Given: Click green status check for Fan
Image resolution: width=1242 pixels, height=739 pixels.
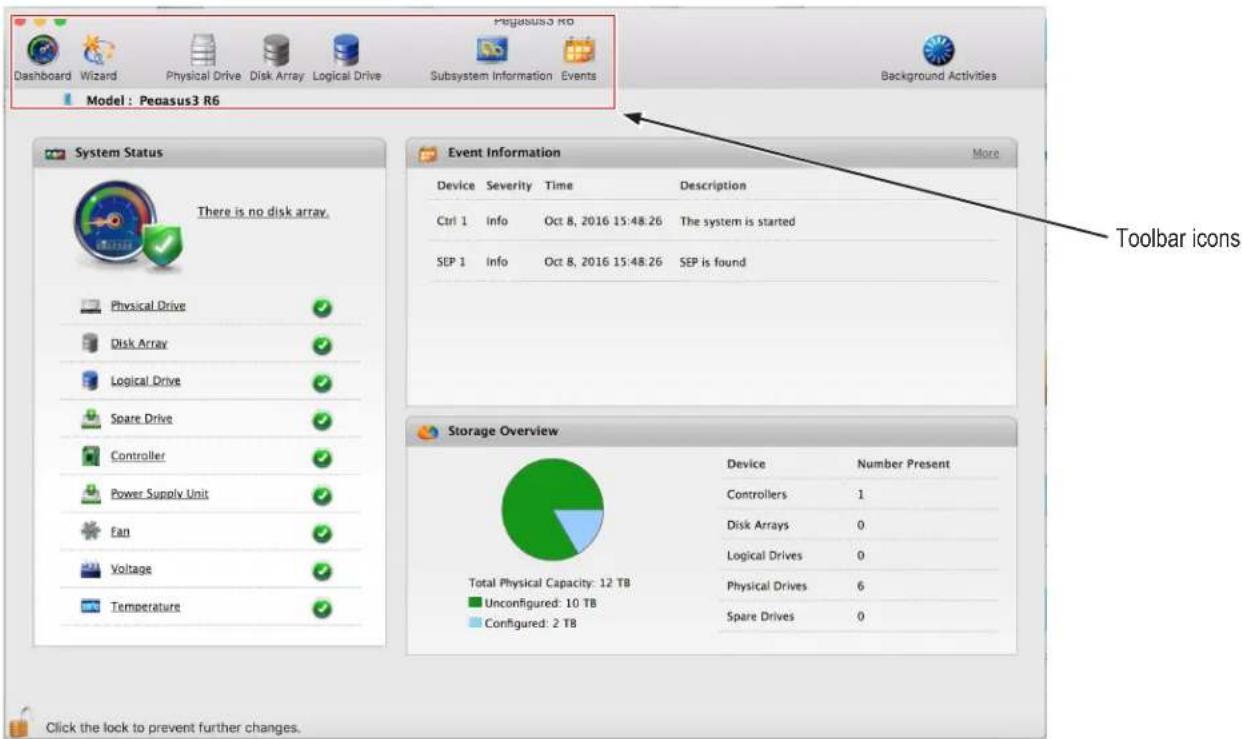Looking at the screenshot, I should 322,533.
